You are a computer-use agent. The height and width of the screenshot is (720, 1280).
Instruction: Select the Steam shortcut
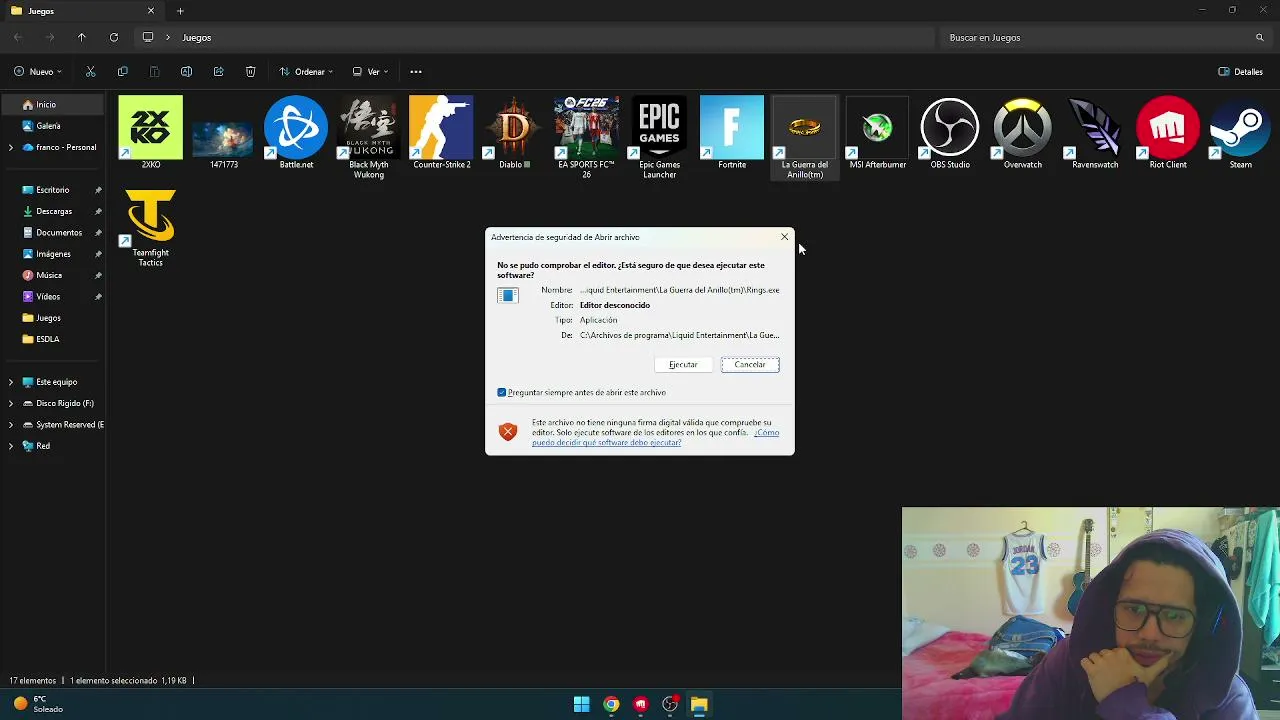[x=1240, y=132]
